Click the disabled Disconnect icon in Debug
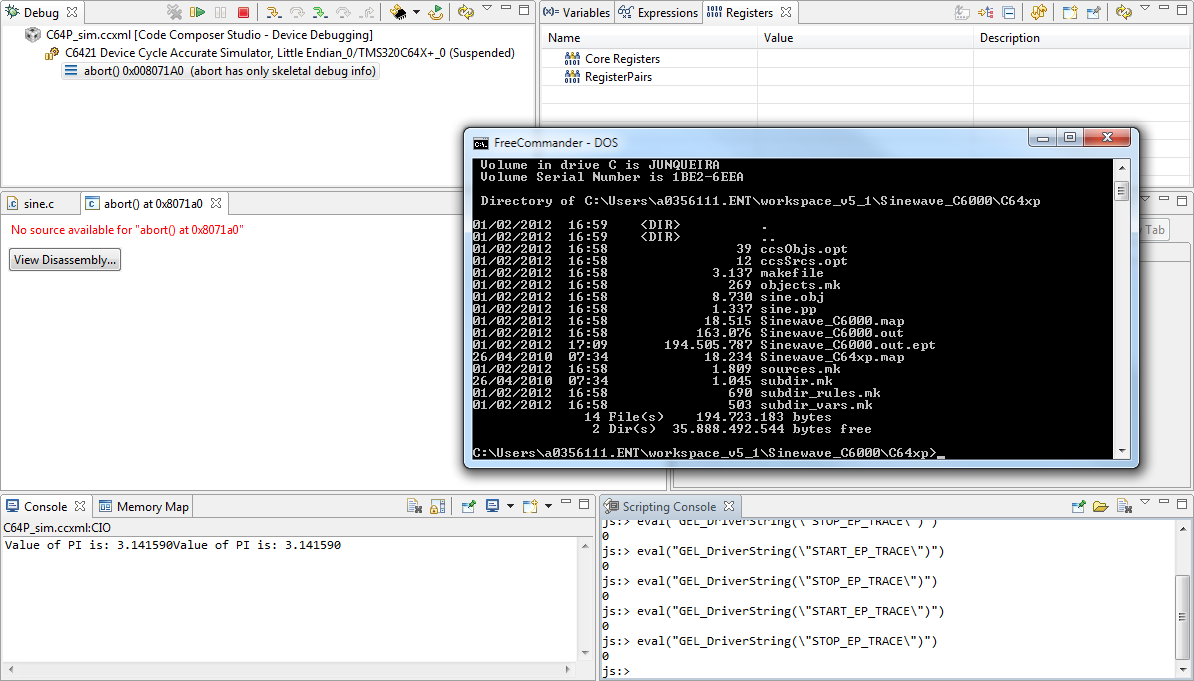 click(x=174, y=12)
